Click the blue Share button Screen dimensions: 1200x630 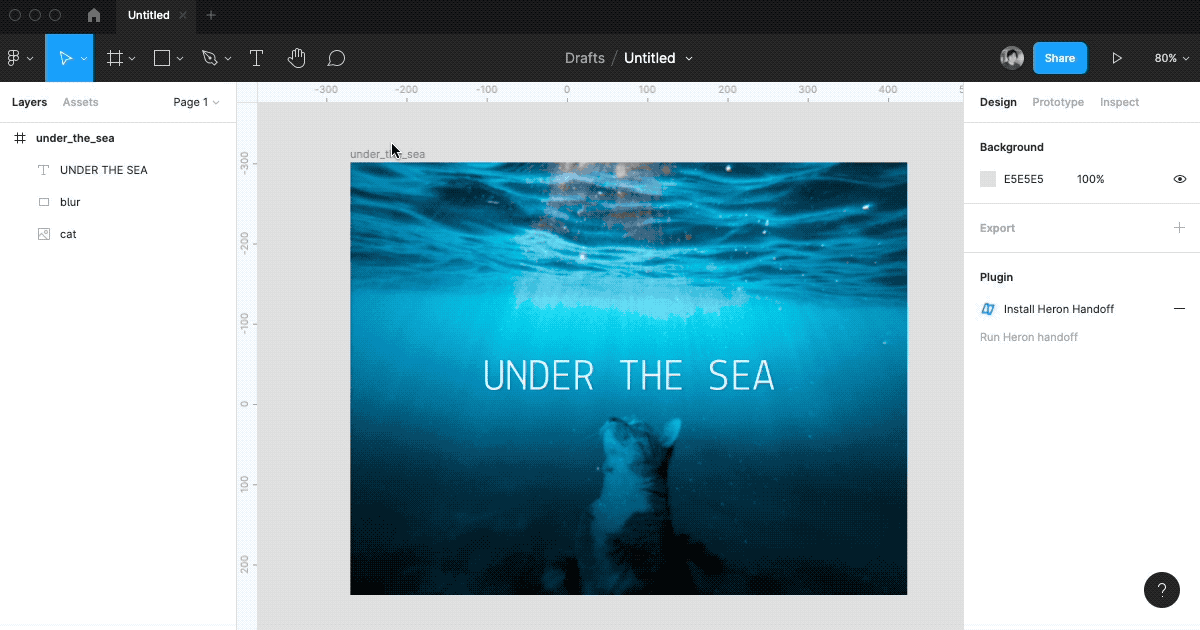coord(1059,58)
